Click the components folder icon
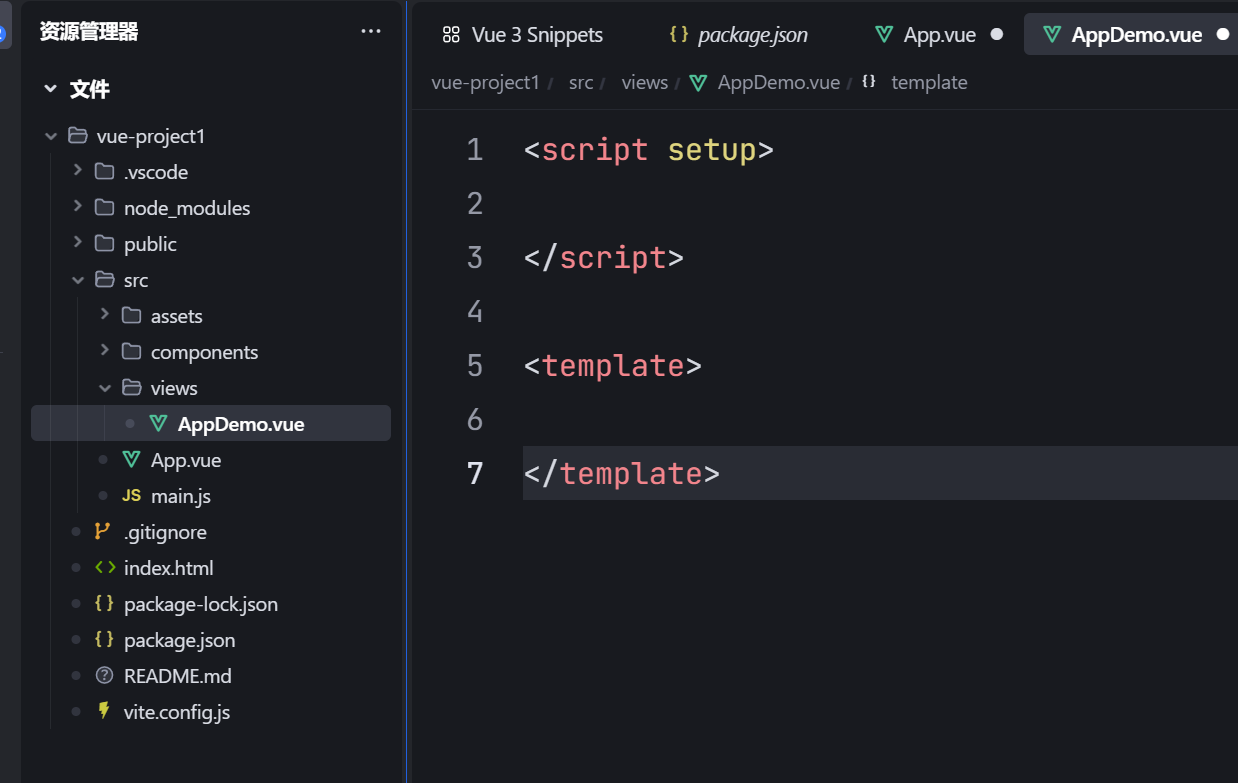 point(131,351)
